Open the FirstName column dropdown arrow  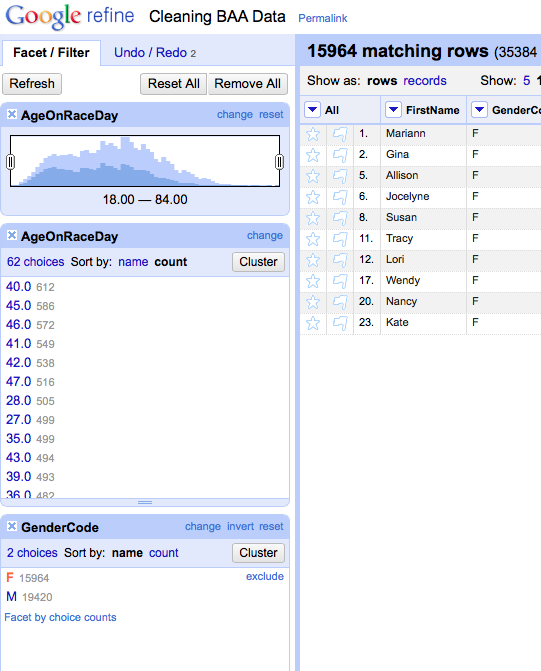(x=393, y=110)
